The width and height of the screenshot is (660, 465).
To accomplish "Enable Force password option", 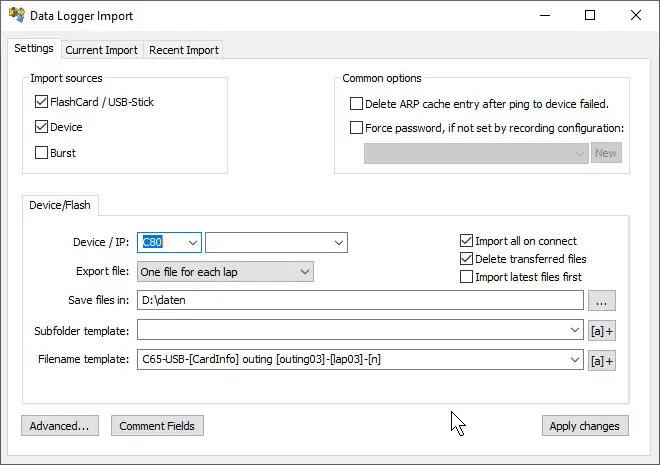I will click(x=357, y=128).
